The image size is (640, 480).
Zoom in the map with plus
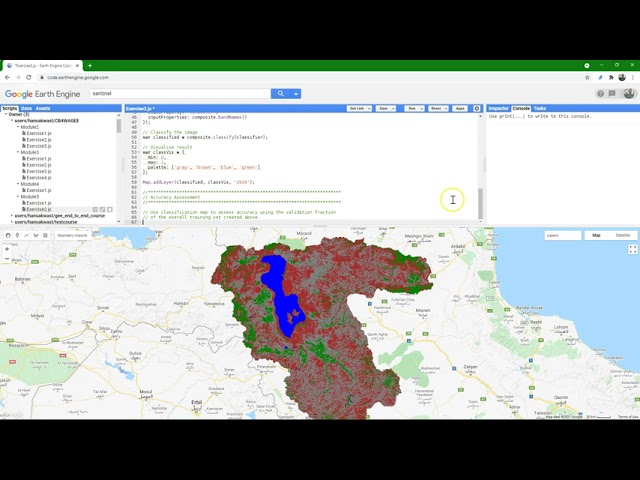click(x=7, y=249)
